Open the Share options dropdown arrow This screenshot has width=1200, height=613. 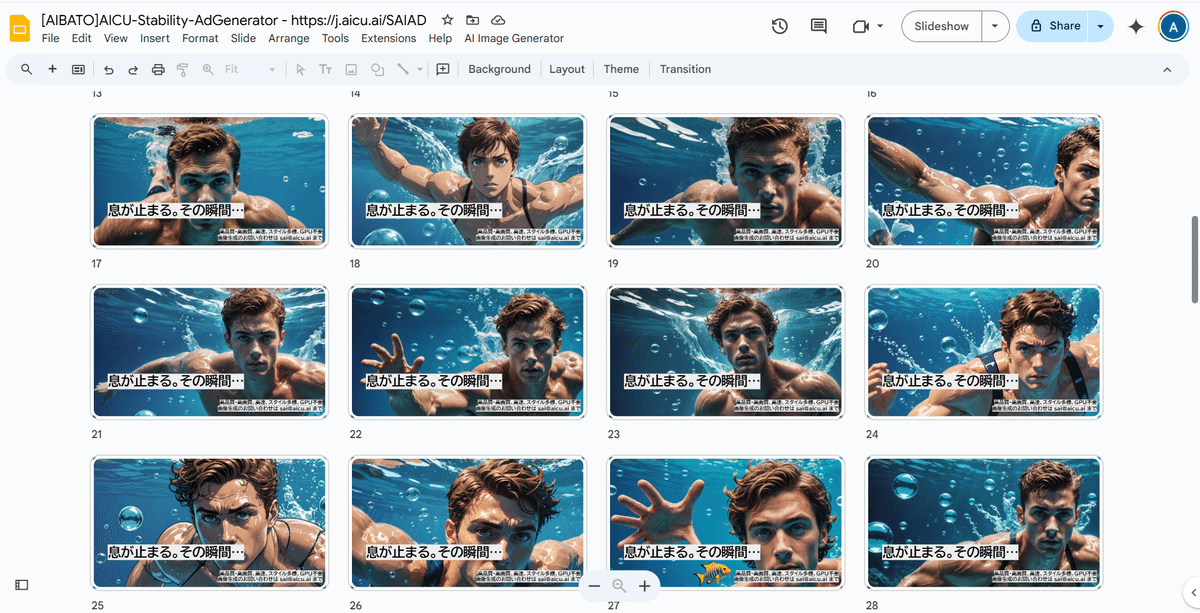1101,27
